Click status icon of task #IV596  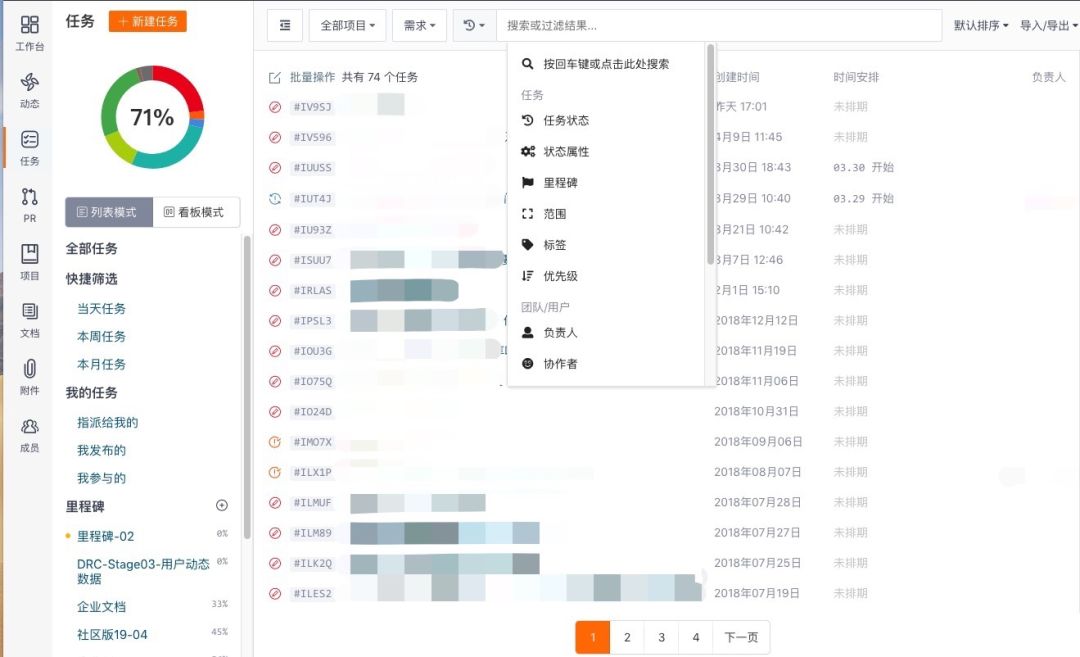tap(275, 137)
